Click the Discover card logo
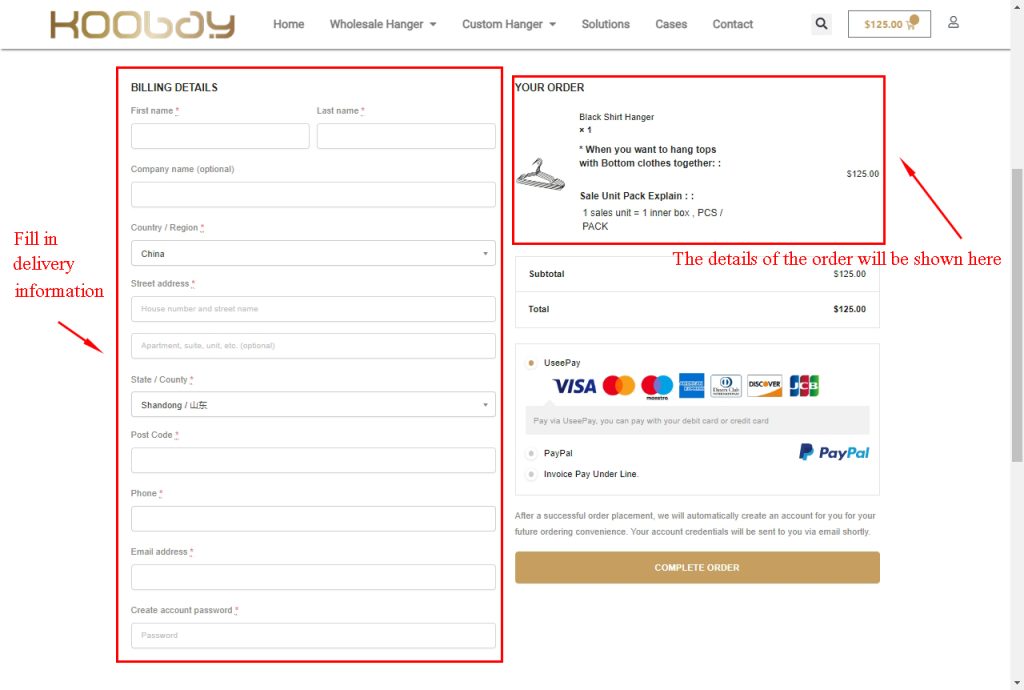This screenshot has height=690, width=1024. click(764, 386)
